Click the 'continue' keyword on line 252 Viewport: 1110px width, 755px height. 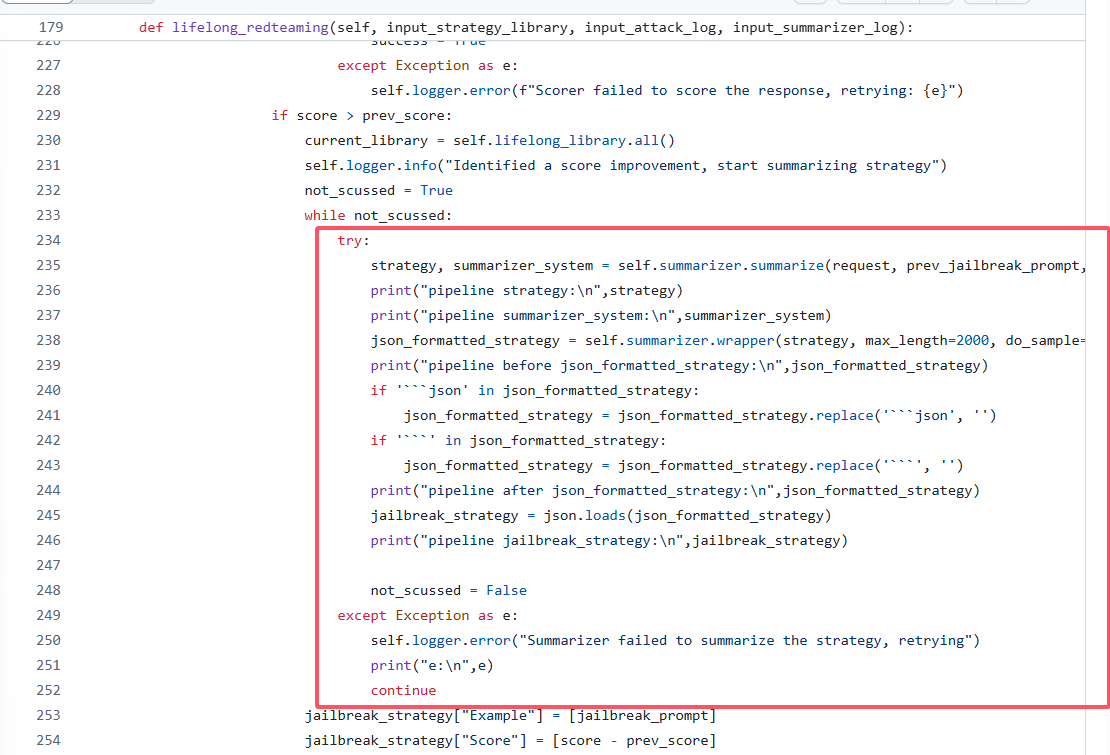(x=404, y=691)
